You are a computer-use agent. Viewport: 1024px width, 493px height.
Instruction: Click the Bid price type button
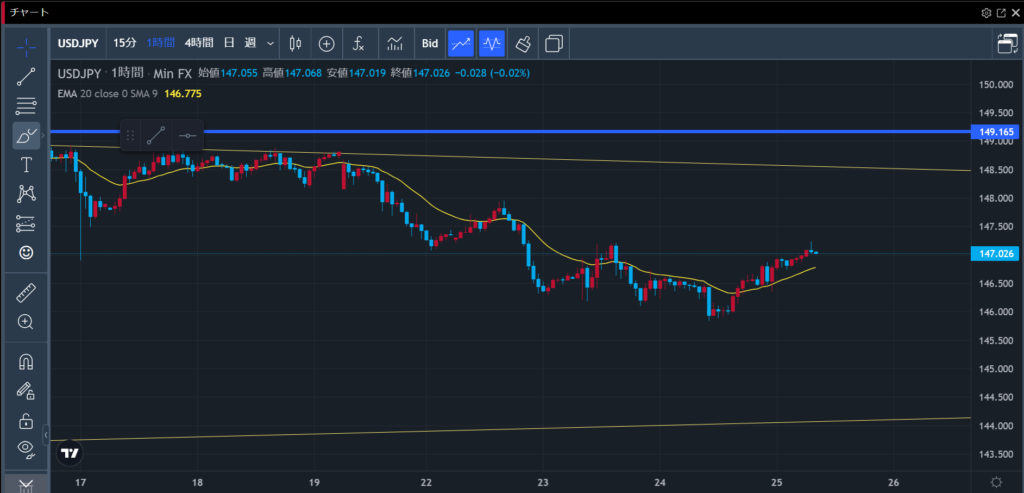(430, 44)
